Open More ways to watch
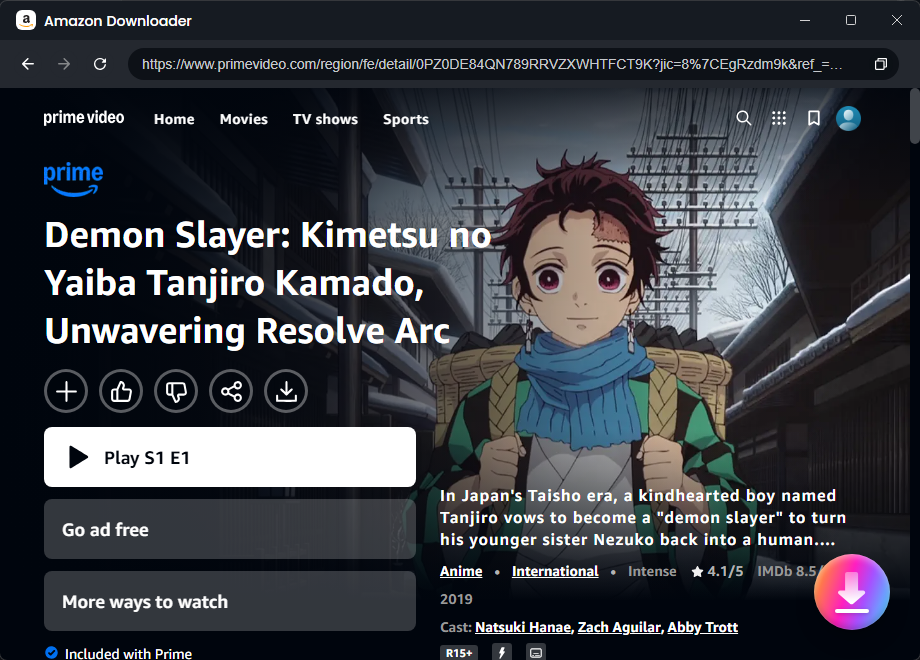Viewport: 920px width, 660px height. [x=230, y=601]
